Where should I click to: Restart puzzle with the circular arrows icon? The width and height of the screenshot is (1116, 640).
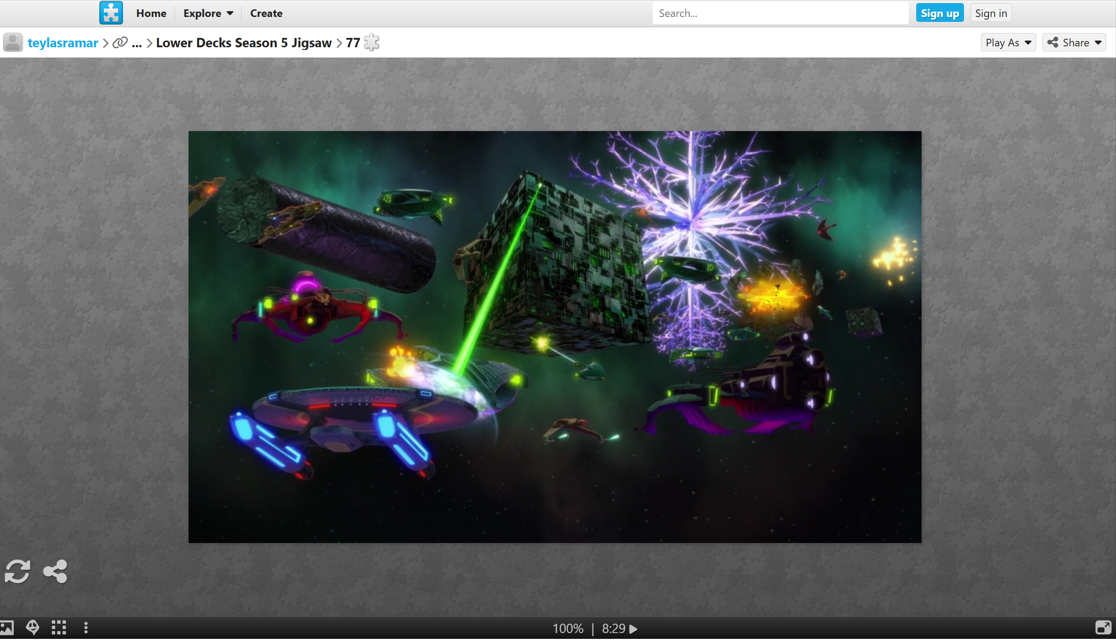[x=17, y=571]
